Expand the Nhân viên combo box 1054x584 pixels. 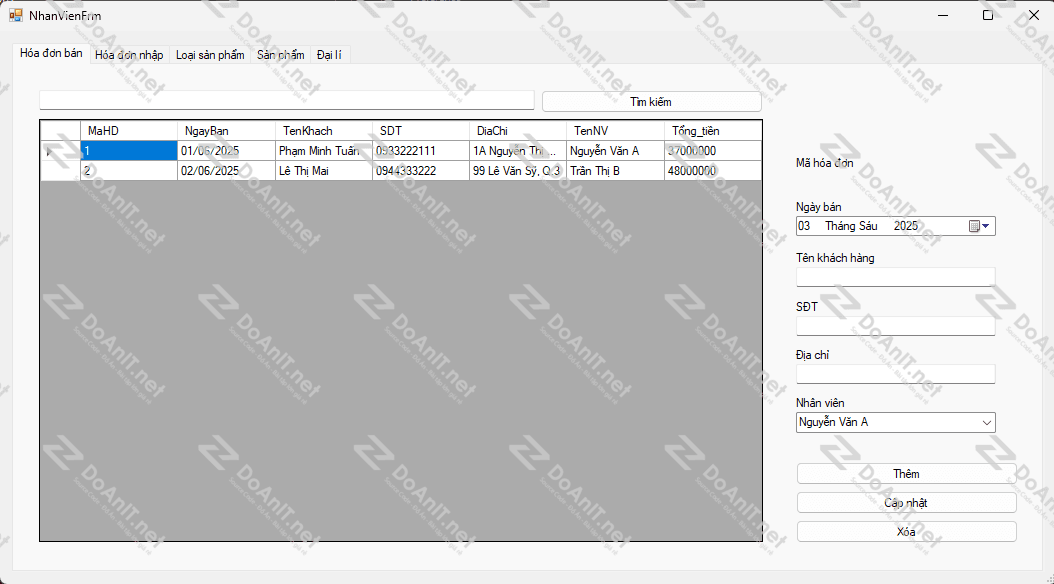(986, 423)
